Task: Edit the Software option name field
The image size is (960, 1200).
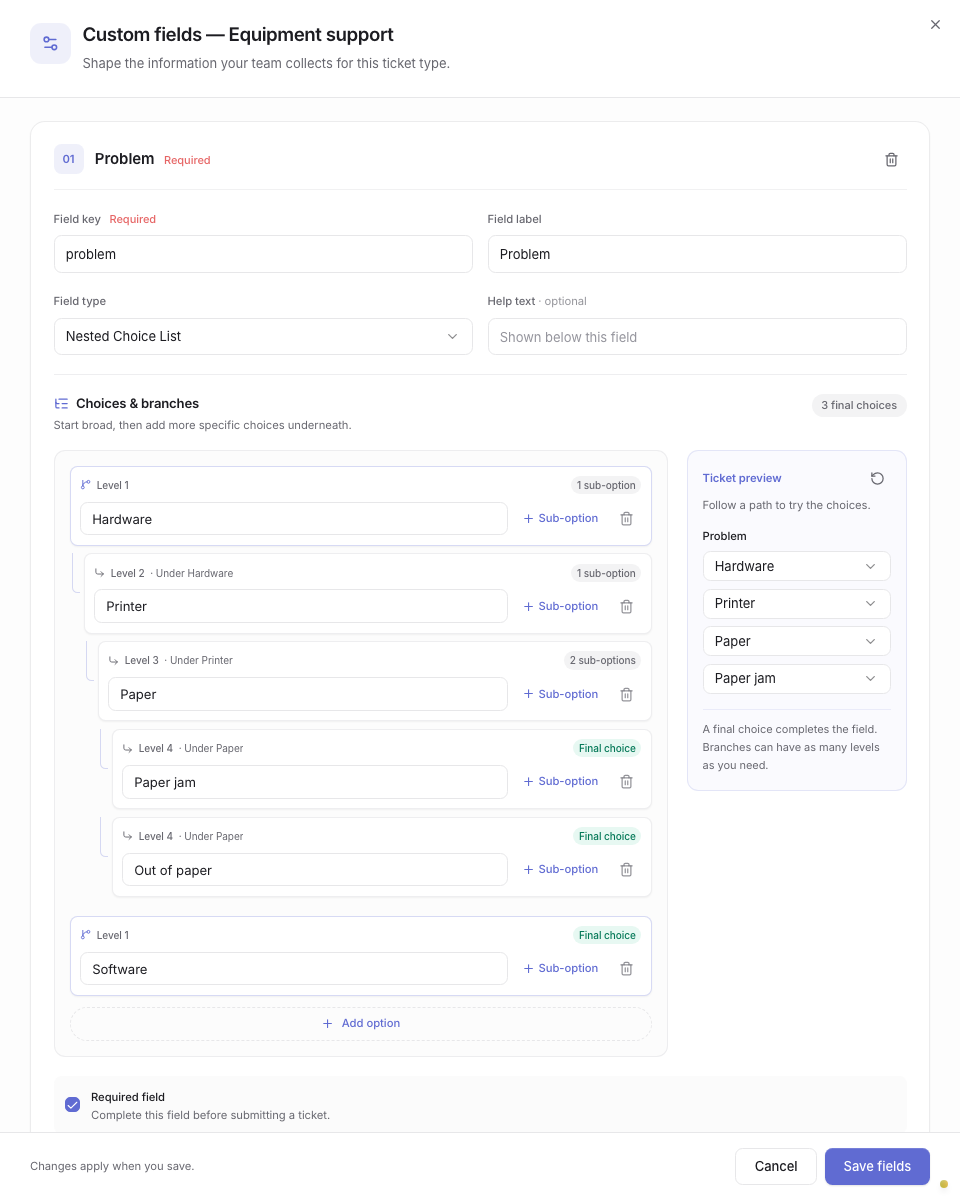Action: pos(294,969)
